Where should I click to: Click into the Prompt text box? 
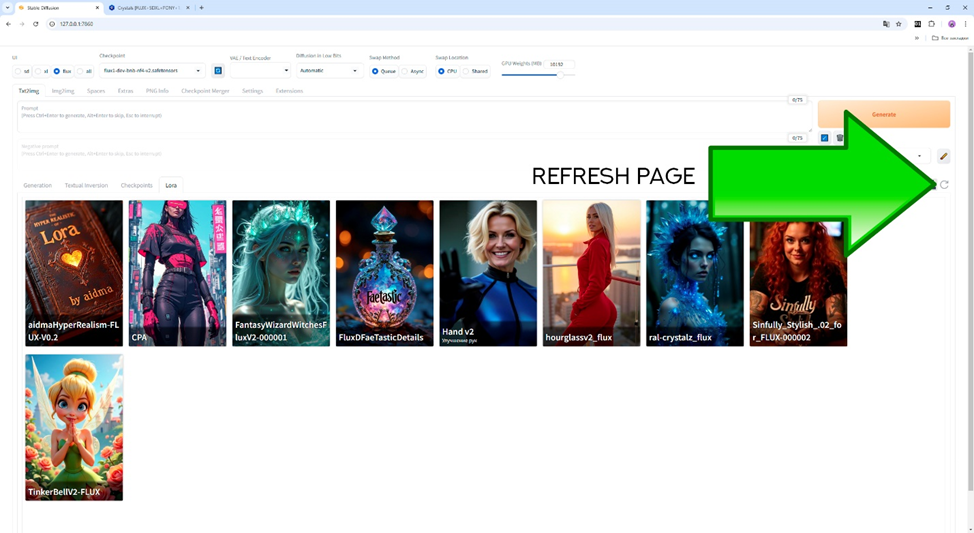[x=414, y=117]
